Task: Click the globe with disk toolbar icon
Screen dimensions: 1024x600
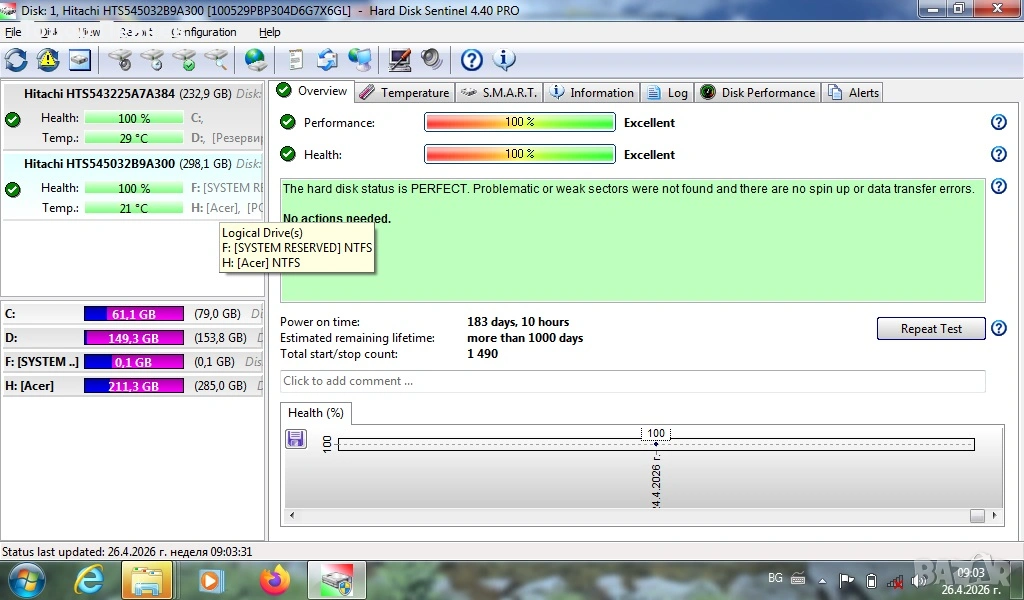Action: pos(255,60)
